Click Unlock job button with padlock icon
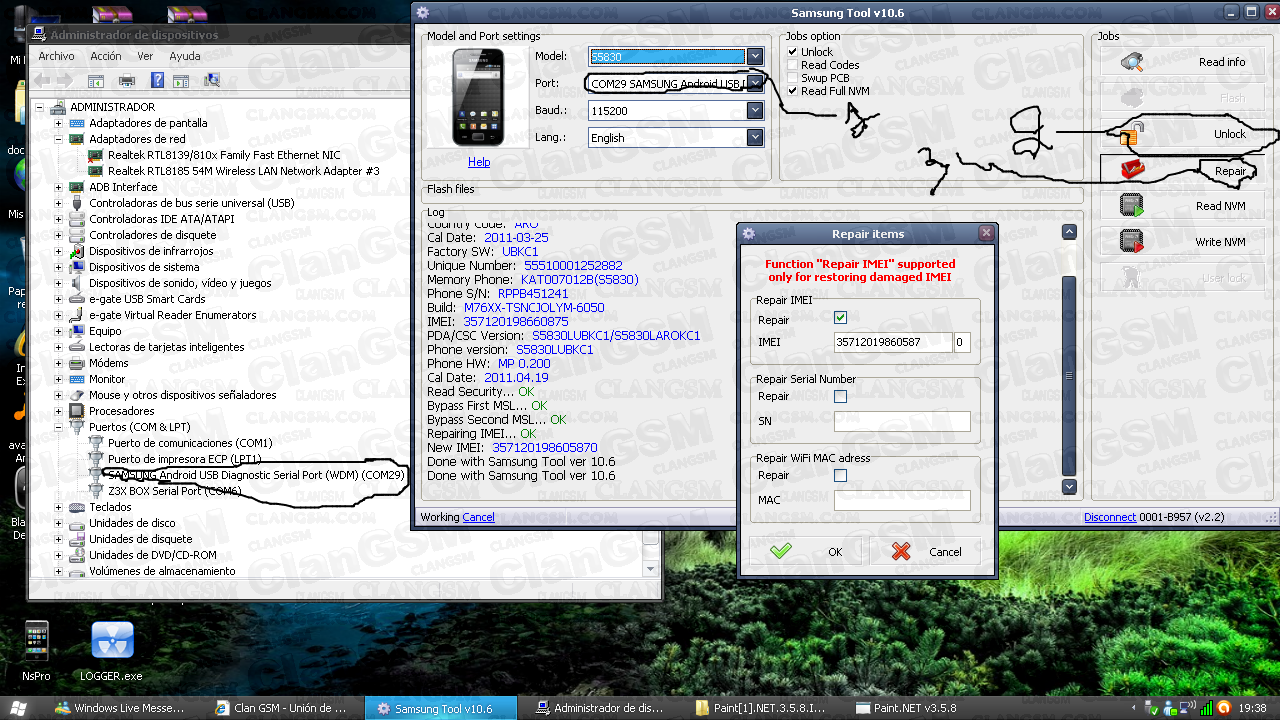Viewport: 1280px width, 720px height. tap(1184, 134)
